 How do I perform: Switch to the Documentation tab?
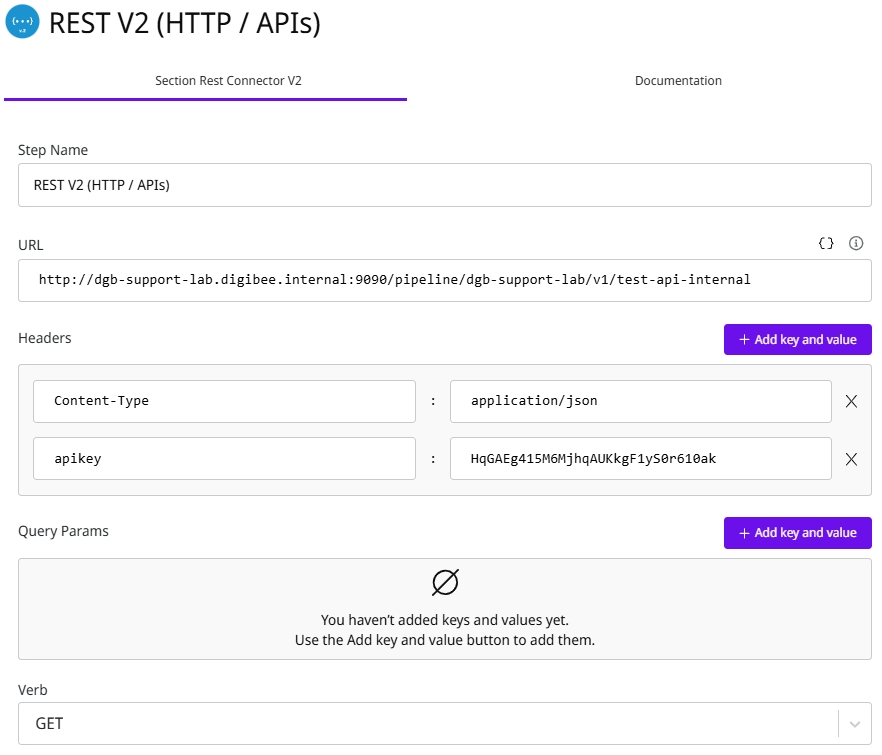(678, 81)
